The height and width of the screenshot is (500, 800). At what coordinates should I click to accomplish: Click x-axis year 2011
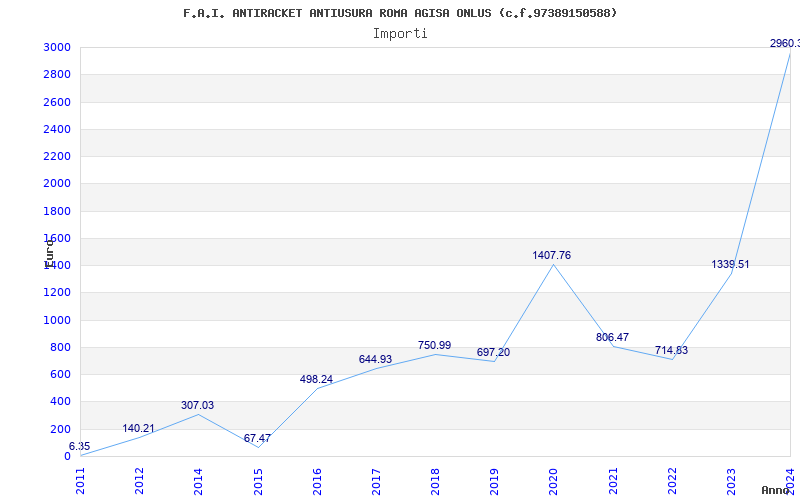[80, 481]
